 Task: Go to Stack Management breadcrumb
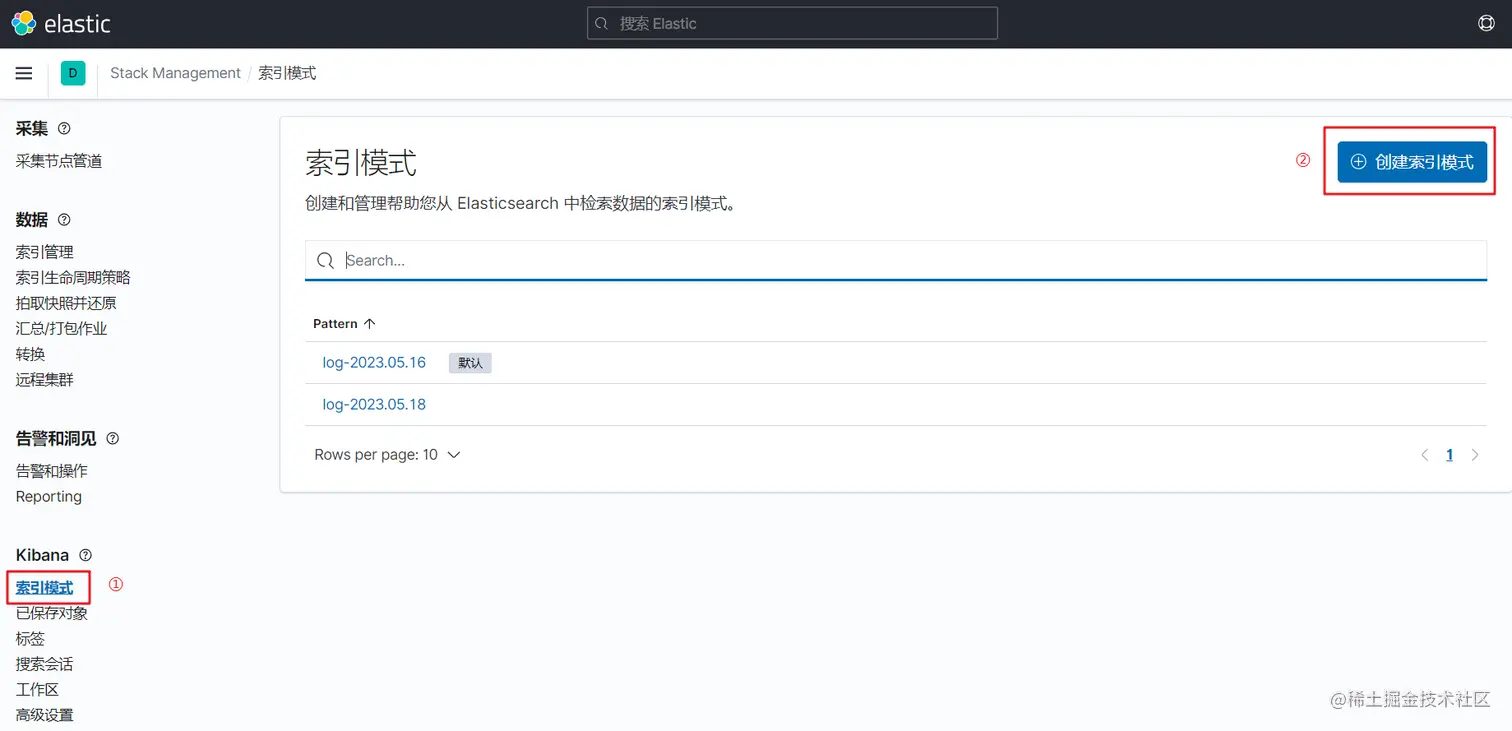pyautogui.click(x=175, y=73)
